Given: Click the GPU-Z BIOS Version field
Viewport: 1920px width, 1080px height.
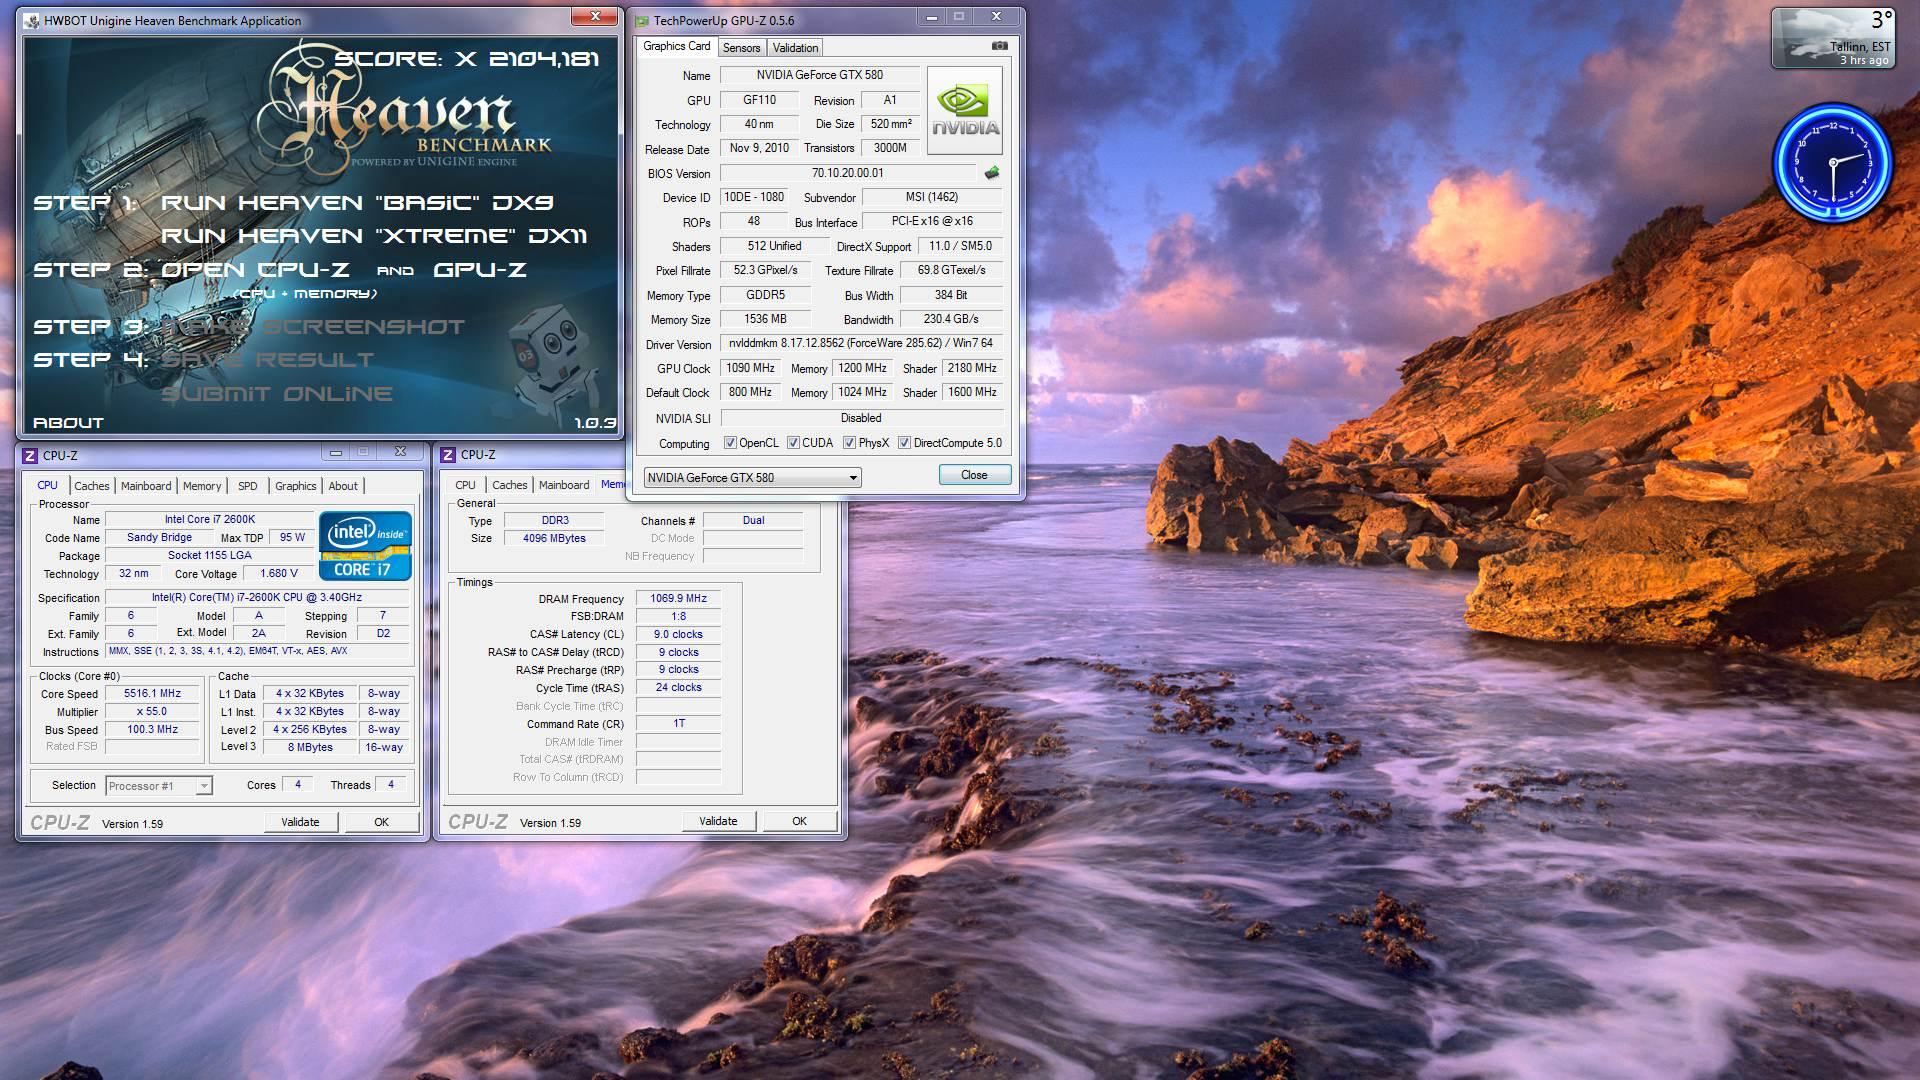Looking at the screenshot, I should point(848,173).
